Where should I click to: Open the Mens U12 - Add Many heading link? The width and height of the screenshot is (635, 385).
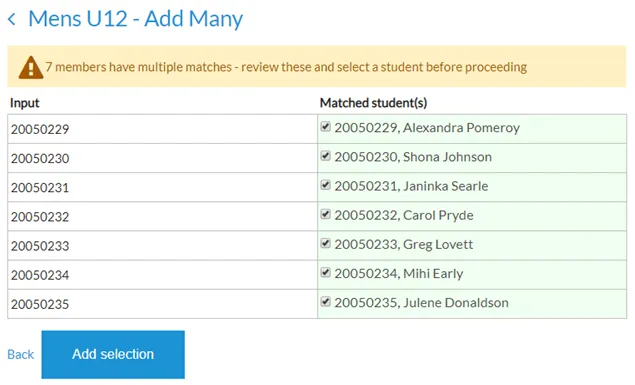(x=135, y=19)
